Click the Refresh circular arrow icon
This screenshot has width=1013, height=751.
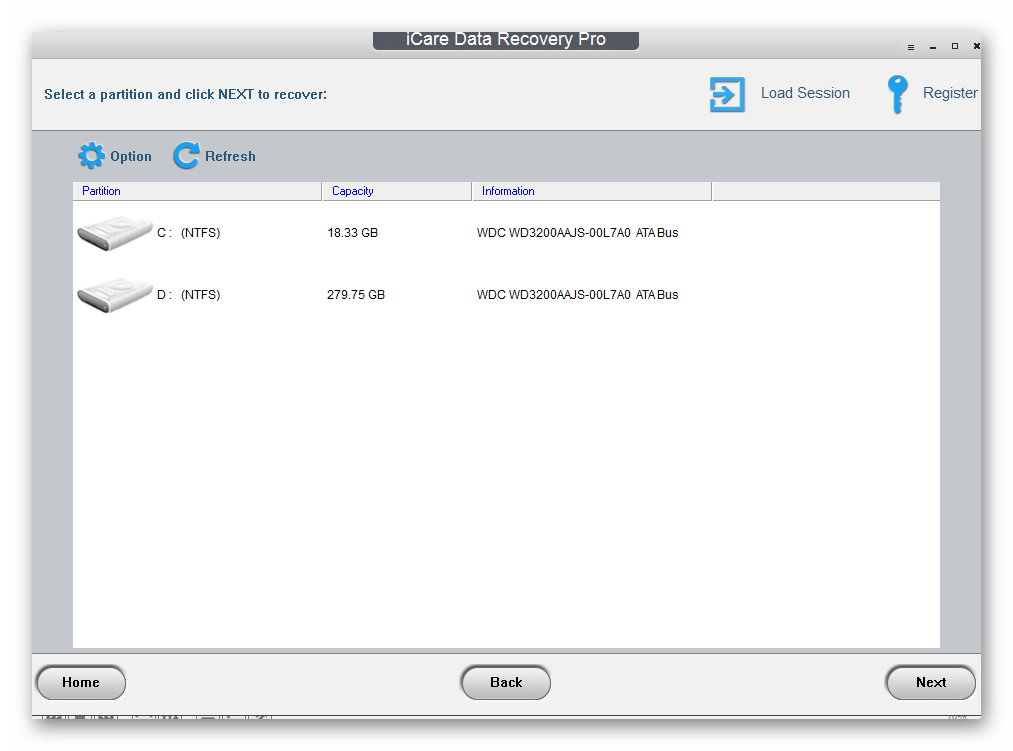point(187,156)
